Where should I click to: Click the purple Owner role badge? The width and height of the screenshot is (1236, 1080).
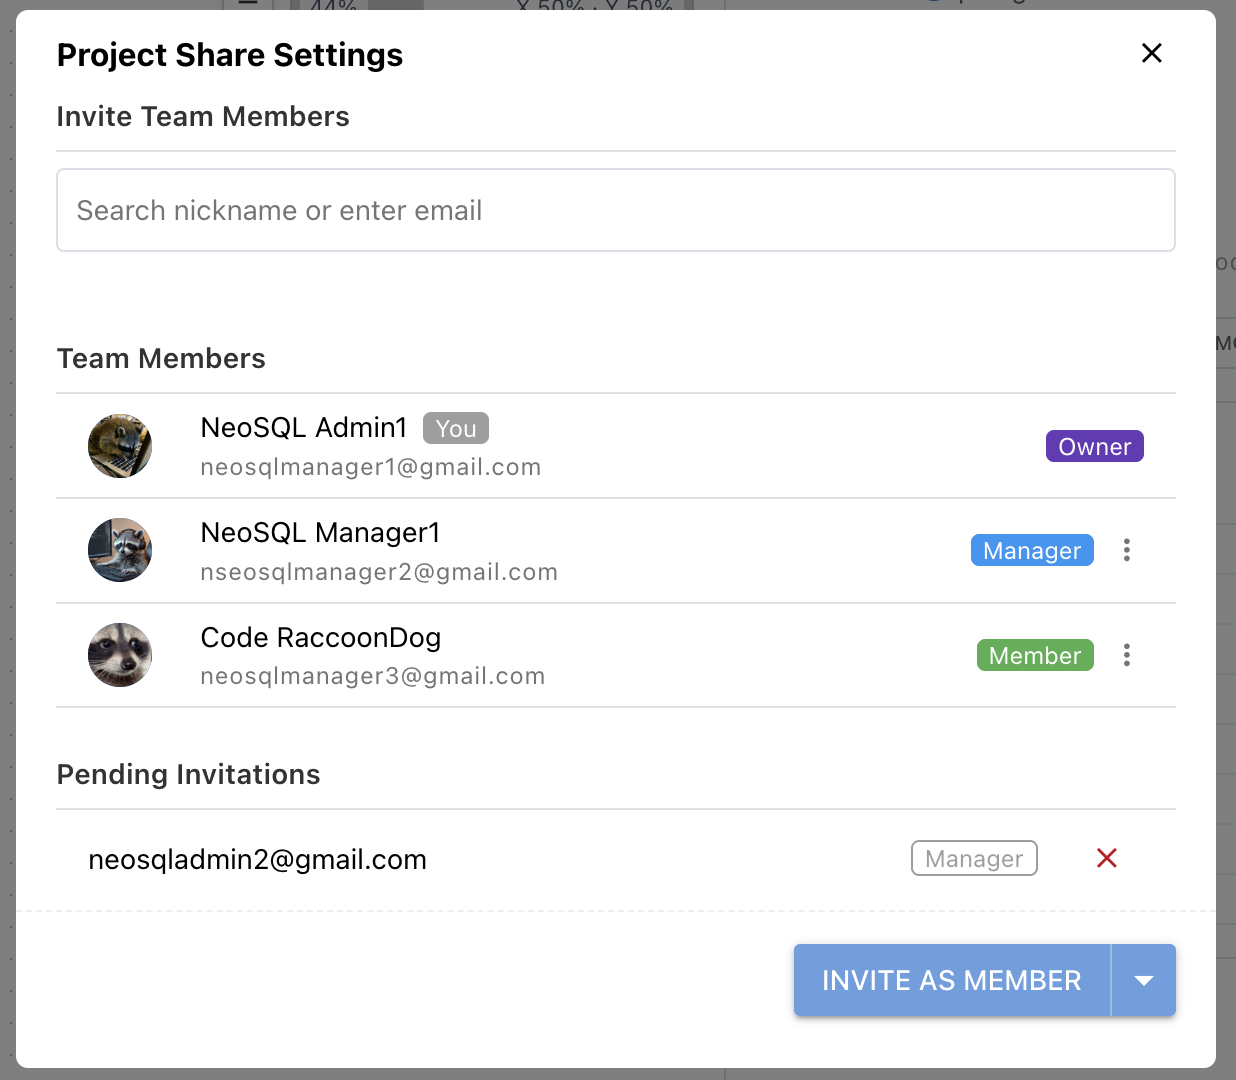(1095, 446)
